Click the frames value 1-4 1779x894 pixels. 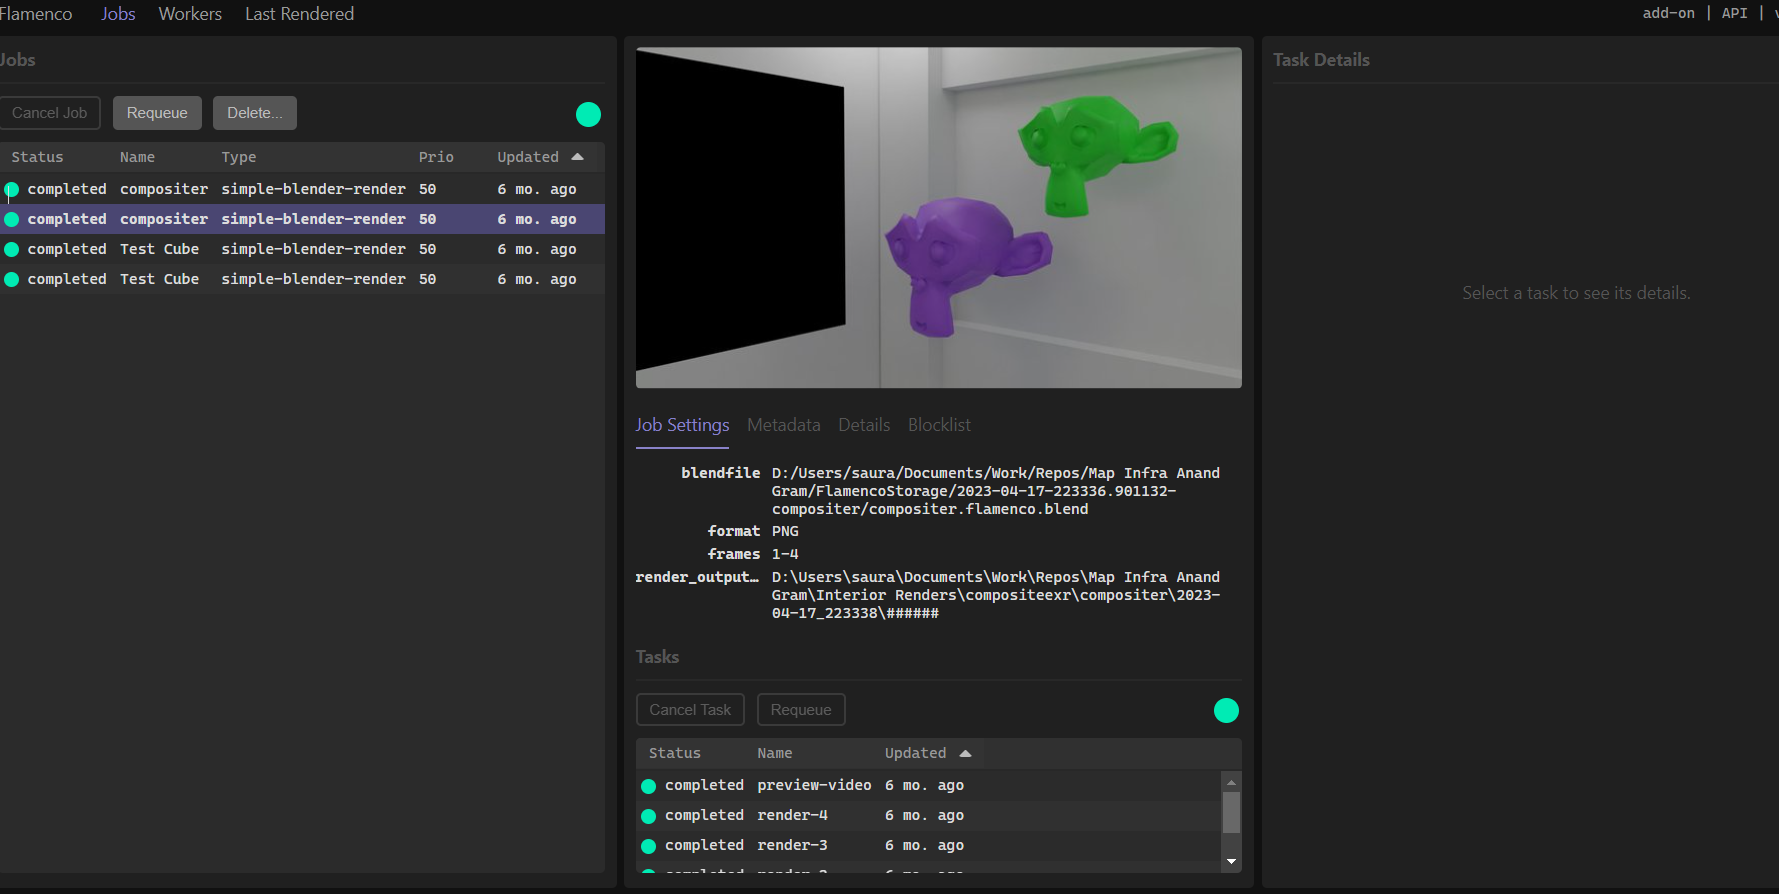point(785,554)
